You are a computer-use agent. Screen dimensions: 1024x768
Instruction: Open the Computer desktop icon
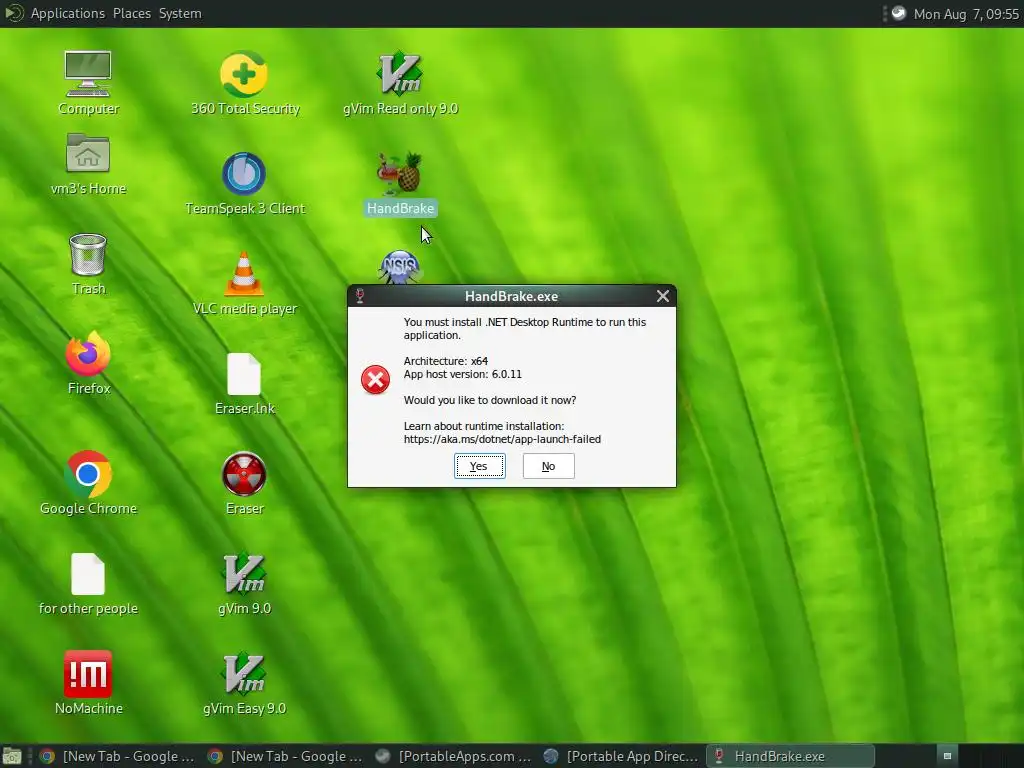pos(88,74)
